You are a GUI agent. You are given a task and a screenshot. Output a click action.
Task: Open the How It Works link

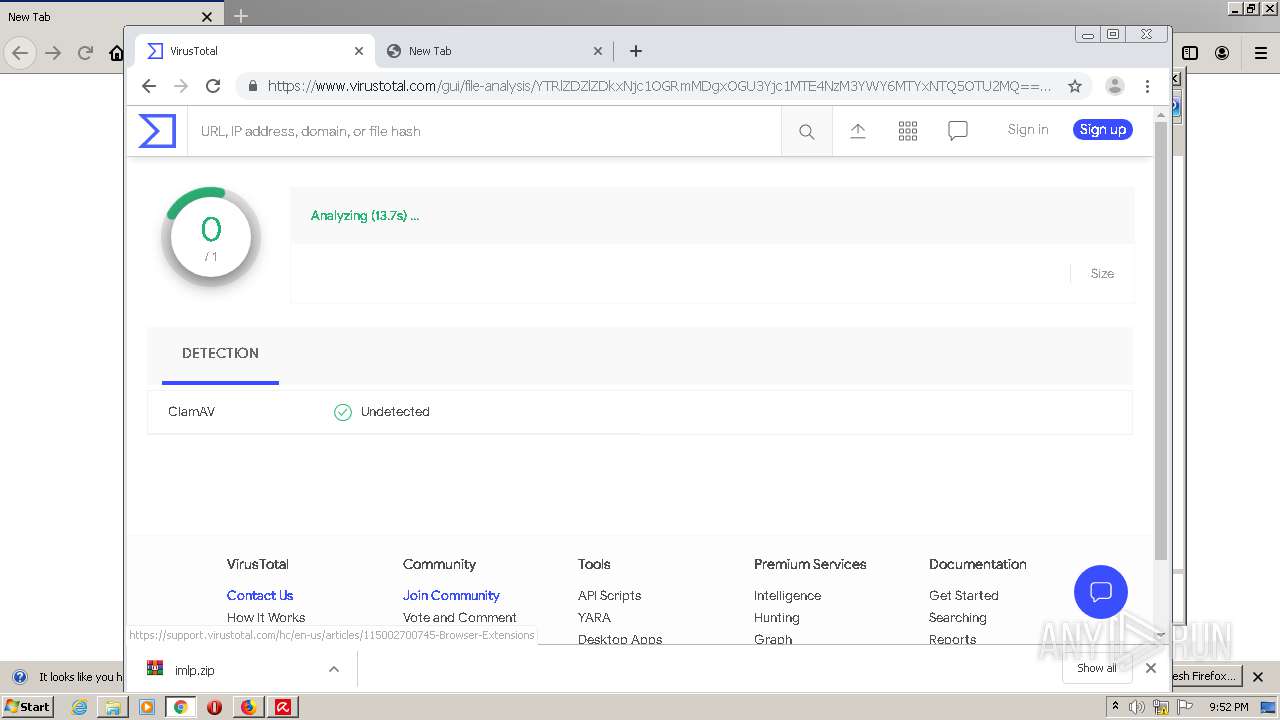[x=266, y=617]
